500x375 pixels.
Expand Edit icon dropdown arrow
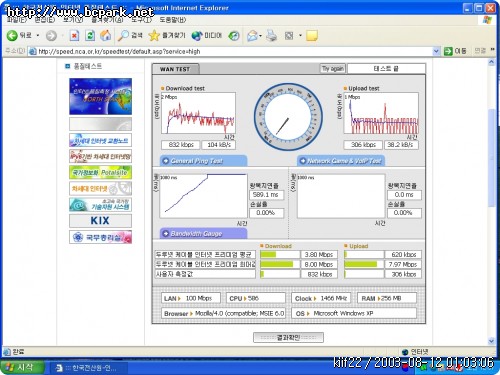tap(300, 35)
